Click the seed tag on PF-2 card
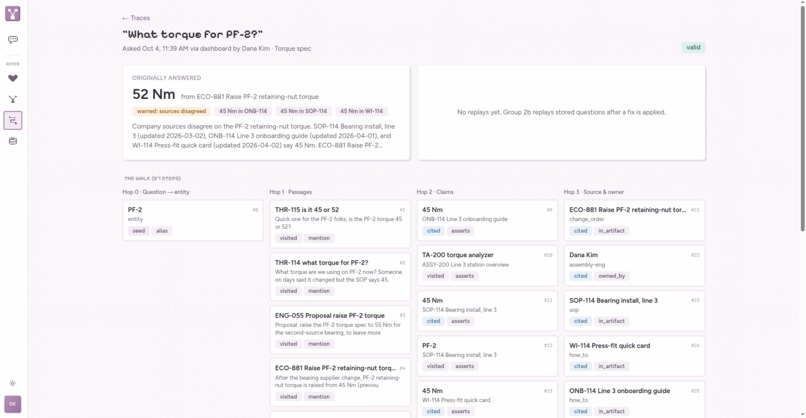806x418 pixels. tap(139, 231)
